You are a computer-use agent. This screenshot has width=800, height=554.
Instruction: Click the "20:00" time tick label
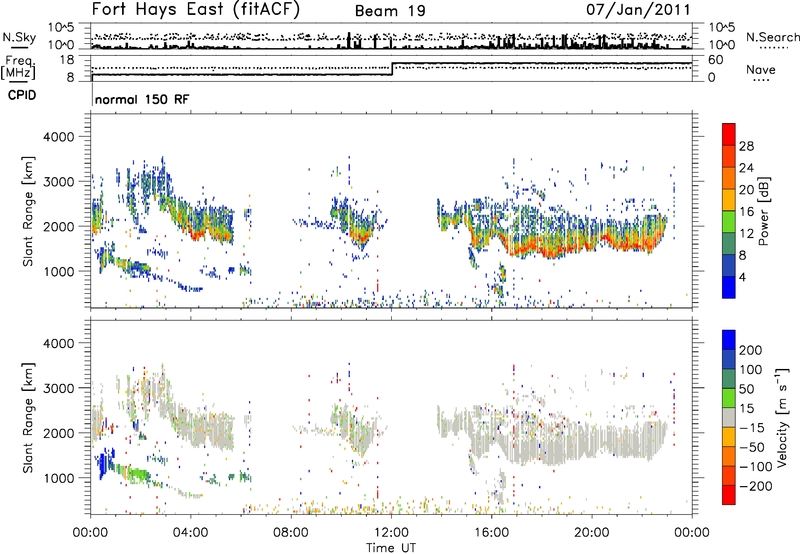point(592,533)
